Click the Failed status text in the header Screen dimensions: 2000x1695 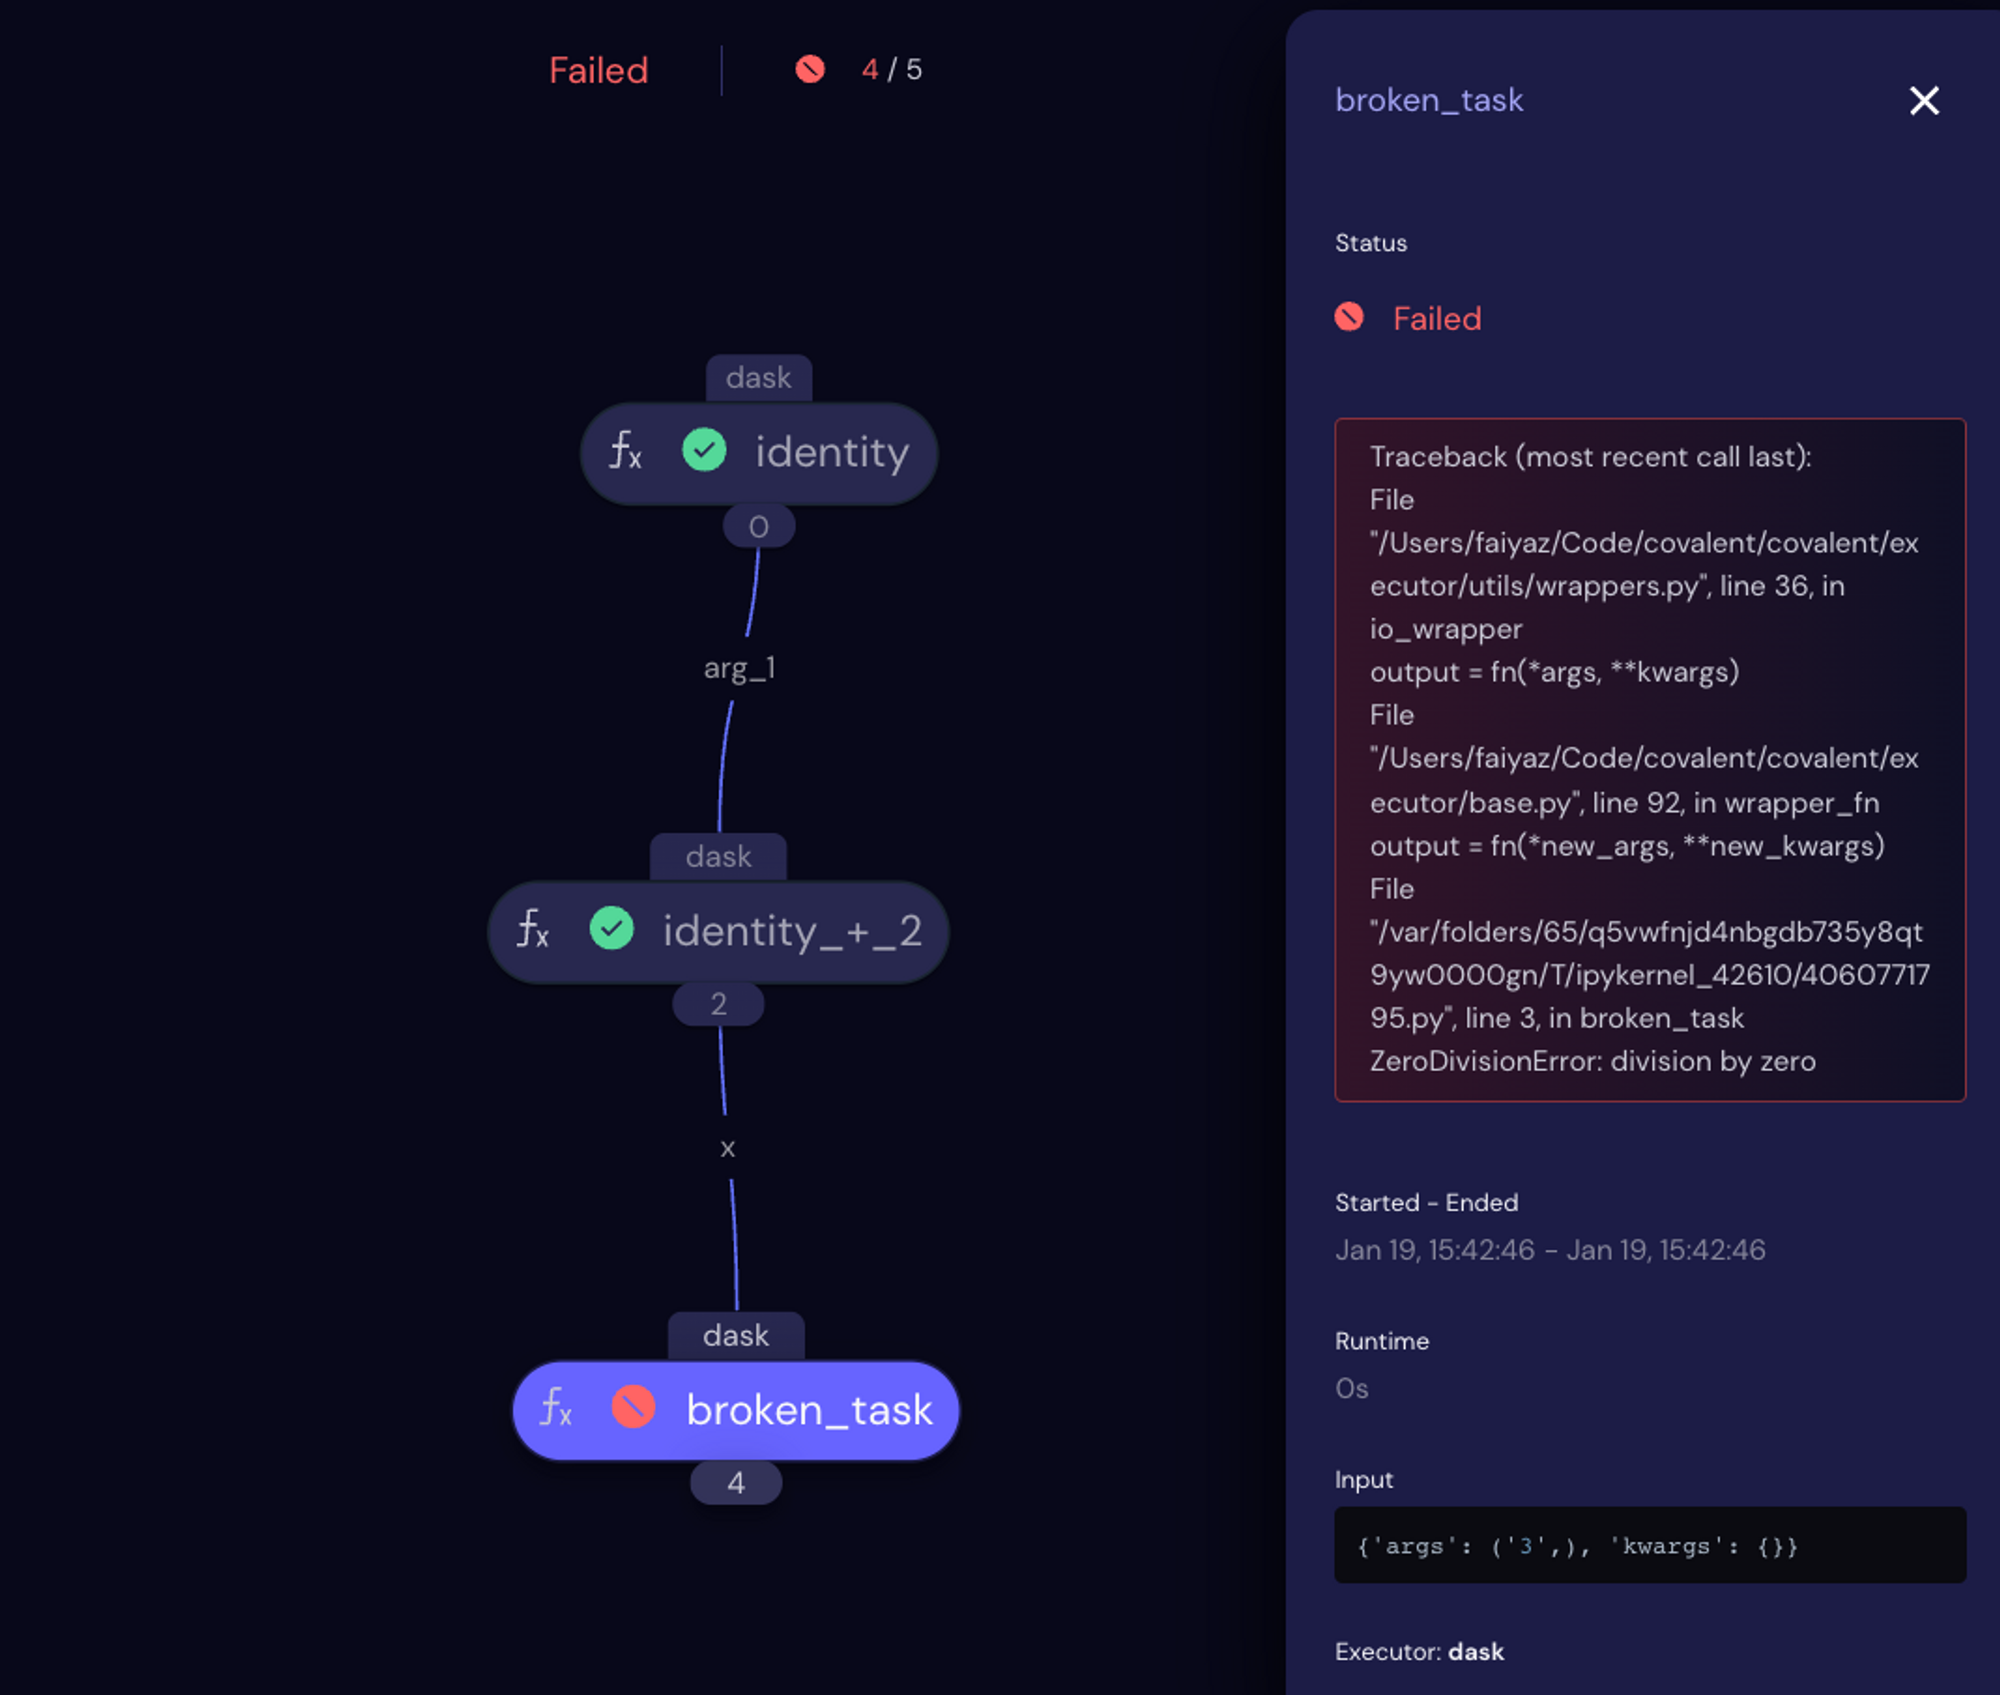click(597, 69)
